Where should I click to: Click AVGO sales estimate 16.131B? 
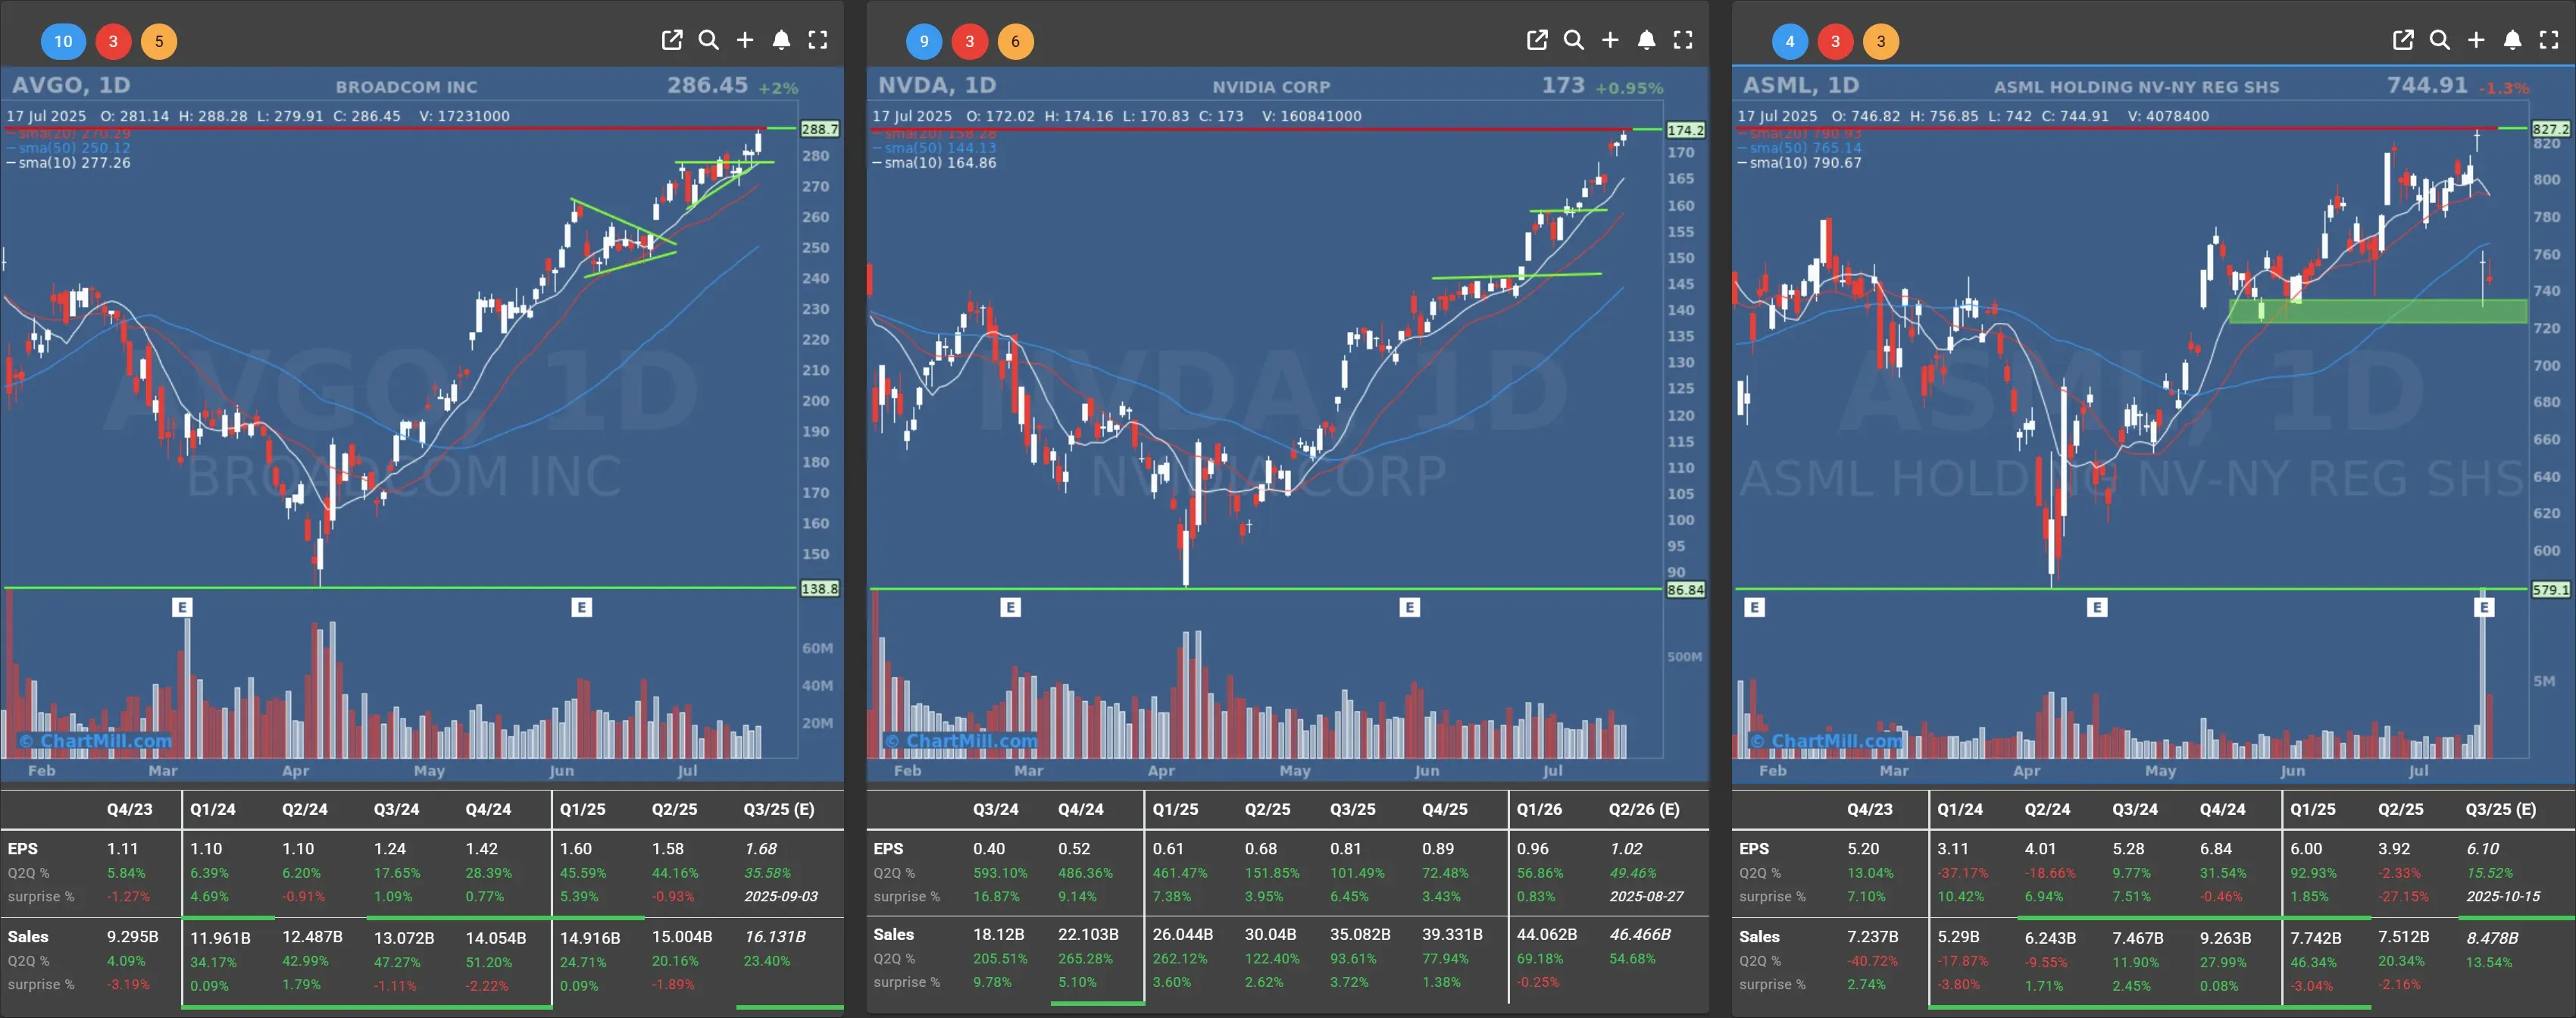(775, 937)
